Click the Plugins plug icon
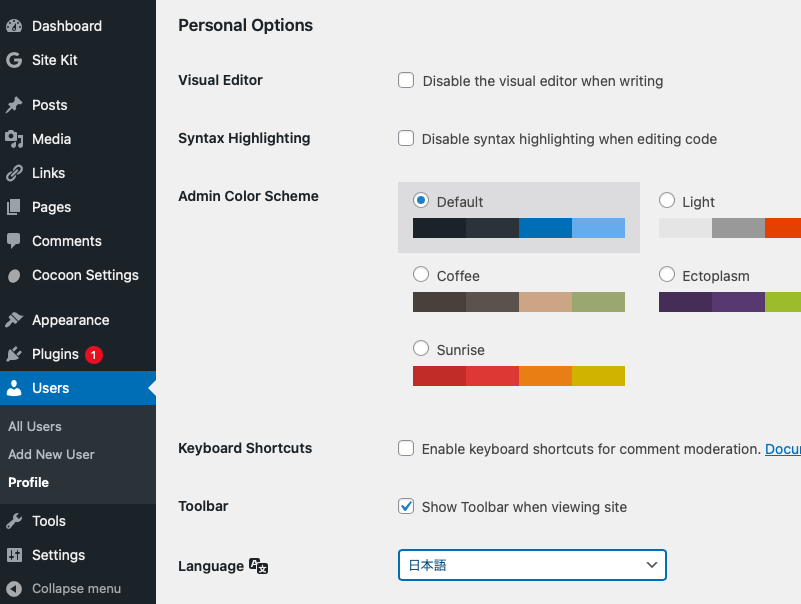Image resolution: width=801 pixels, height=604 pixels. click(x=14, y=354)
